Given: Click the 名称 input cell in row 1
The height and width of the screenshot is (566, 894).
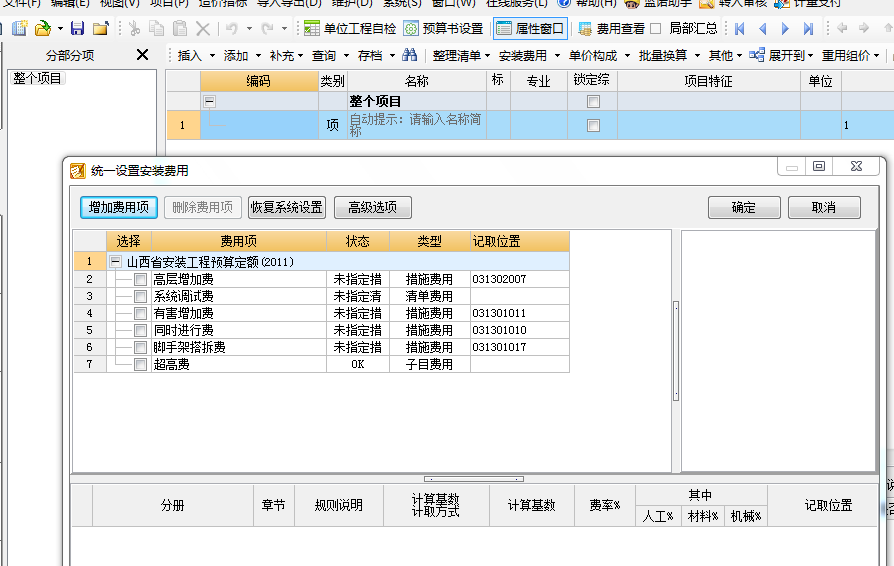Looking at the screenshot, I should pos(417,125).
